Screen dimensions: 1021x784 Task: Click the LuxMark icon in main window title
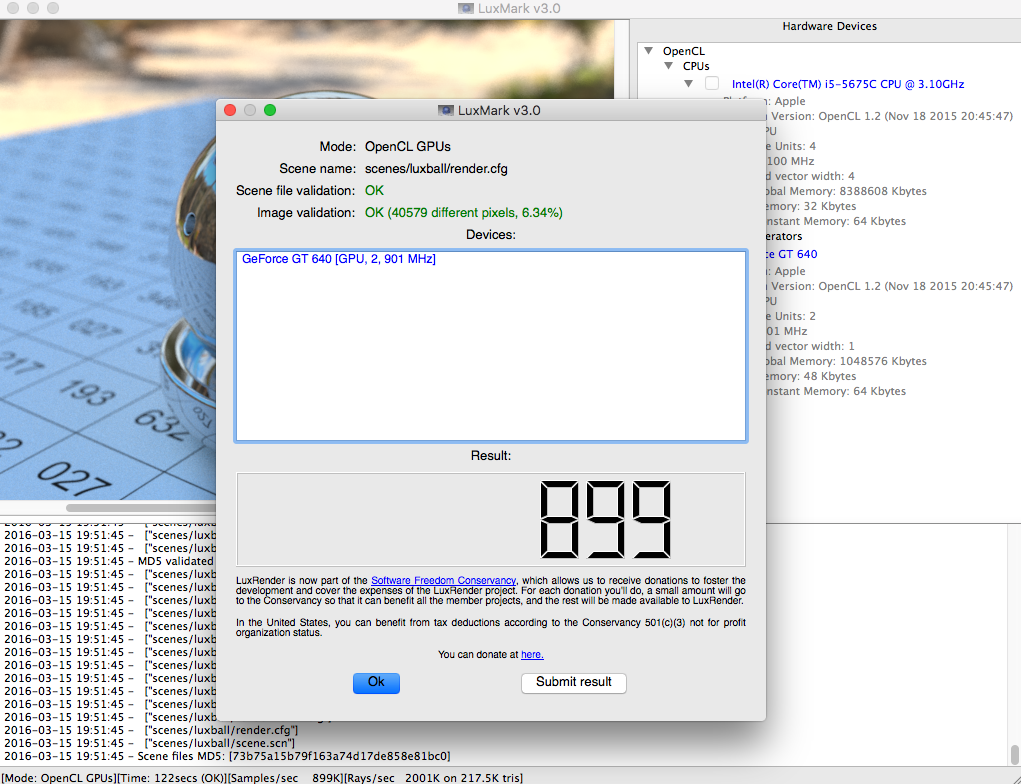click(466, 8)
